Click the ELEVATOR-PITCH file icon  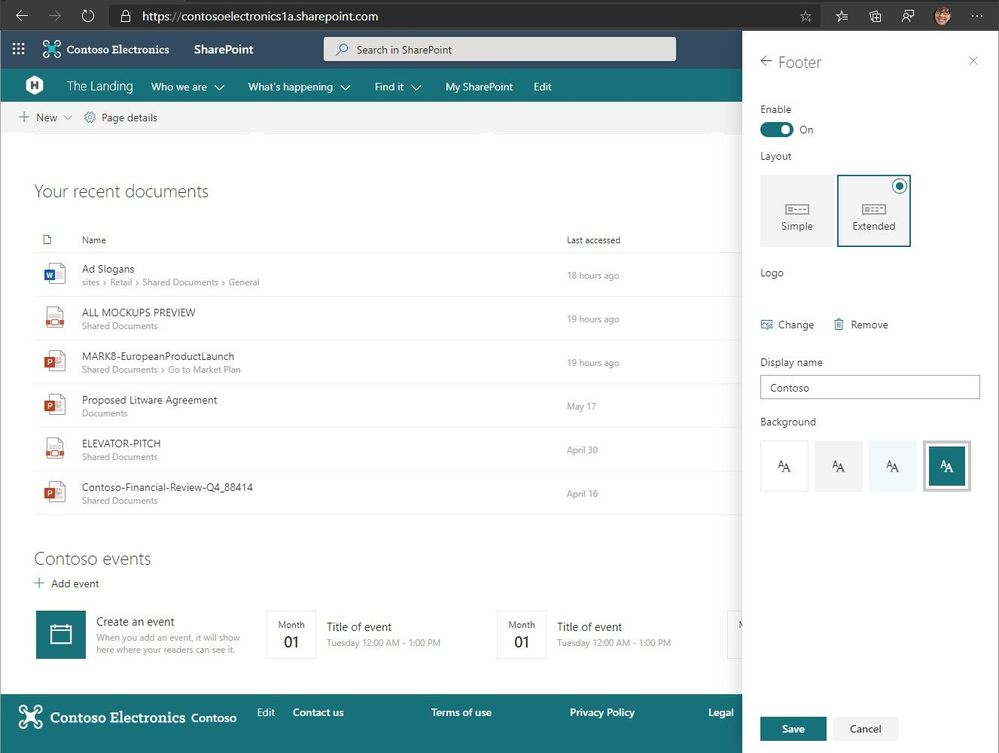[x=55, y=448]
